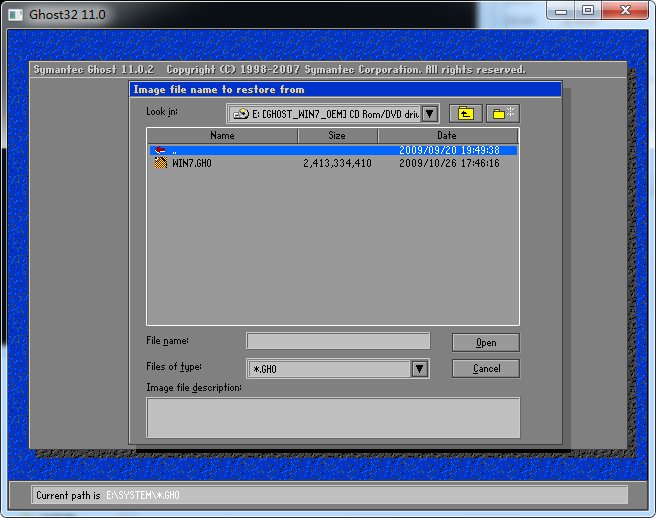Create a new folder icon
Viewport: 656px width, 518px height.
[503, 113]
